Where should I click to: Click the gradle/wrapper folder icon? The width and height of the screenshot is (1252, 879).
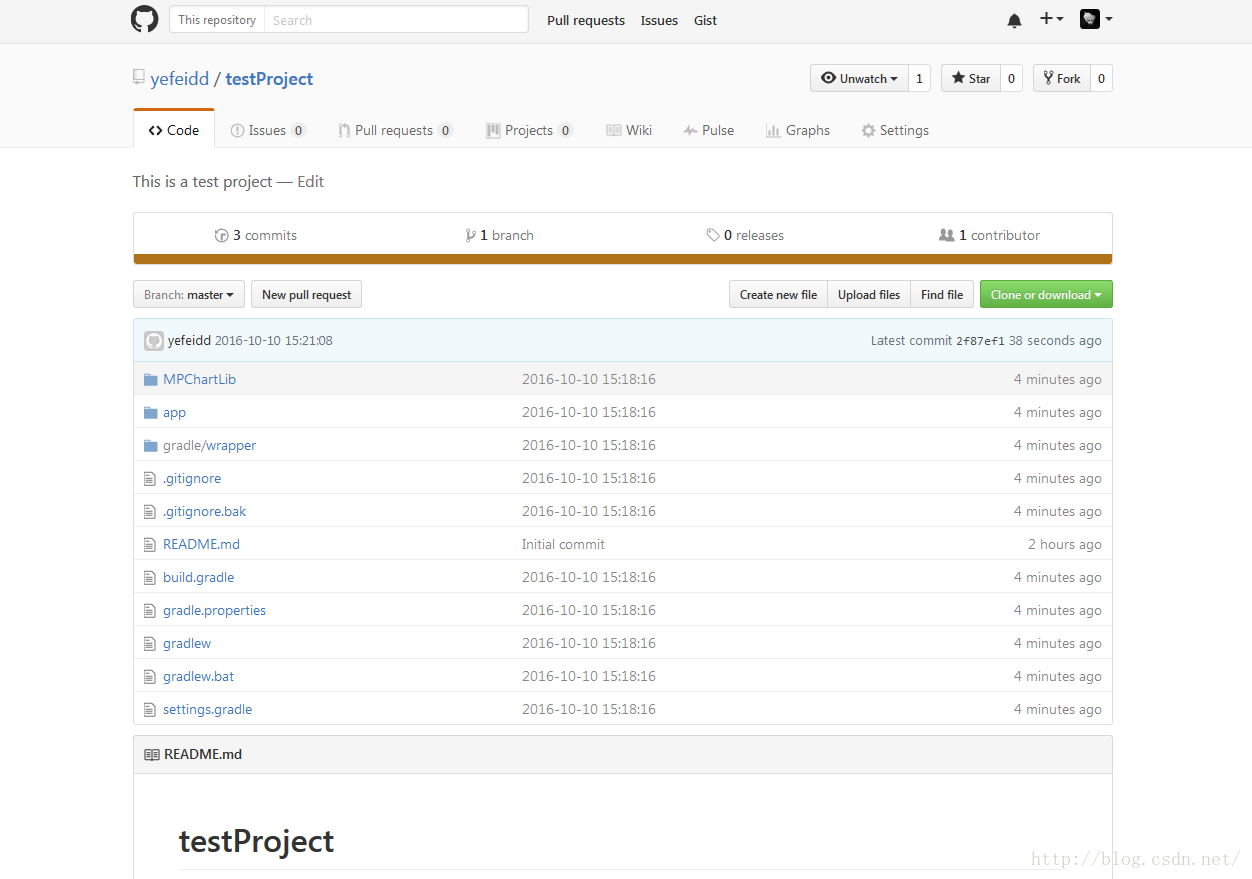click(x=151, y=445)
